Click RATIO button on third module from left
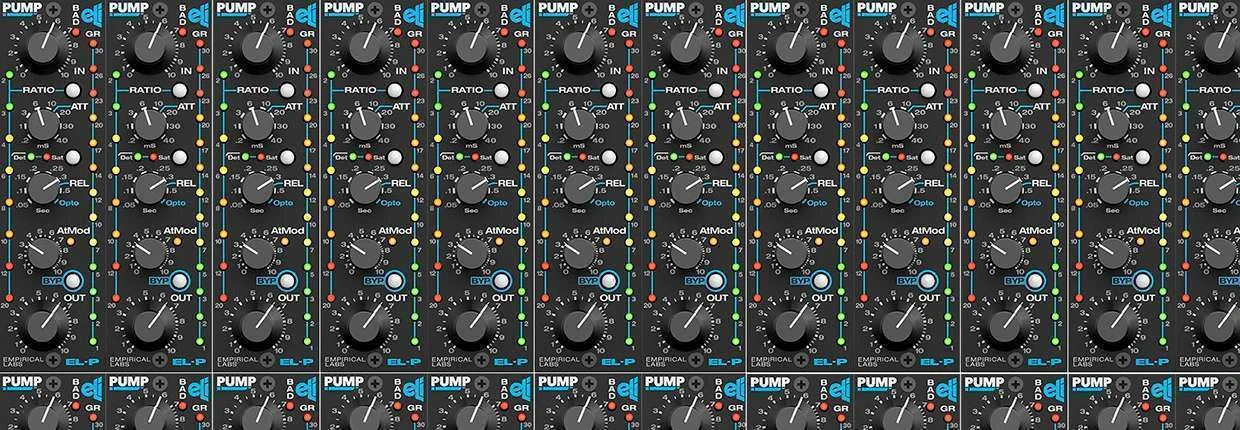Viewport: 1240px width, 430px height. (x=287, y=90)
